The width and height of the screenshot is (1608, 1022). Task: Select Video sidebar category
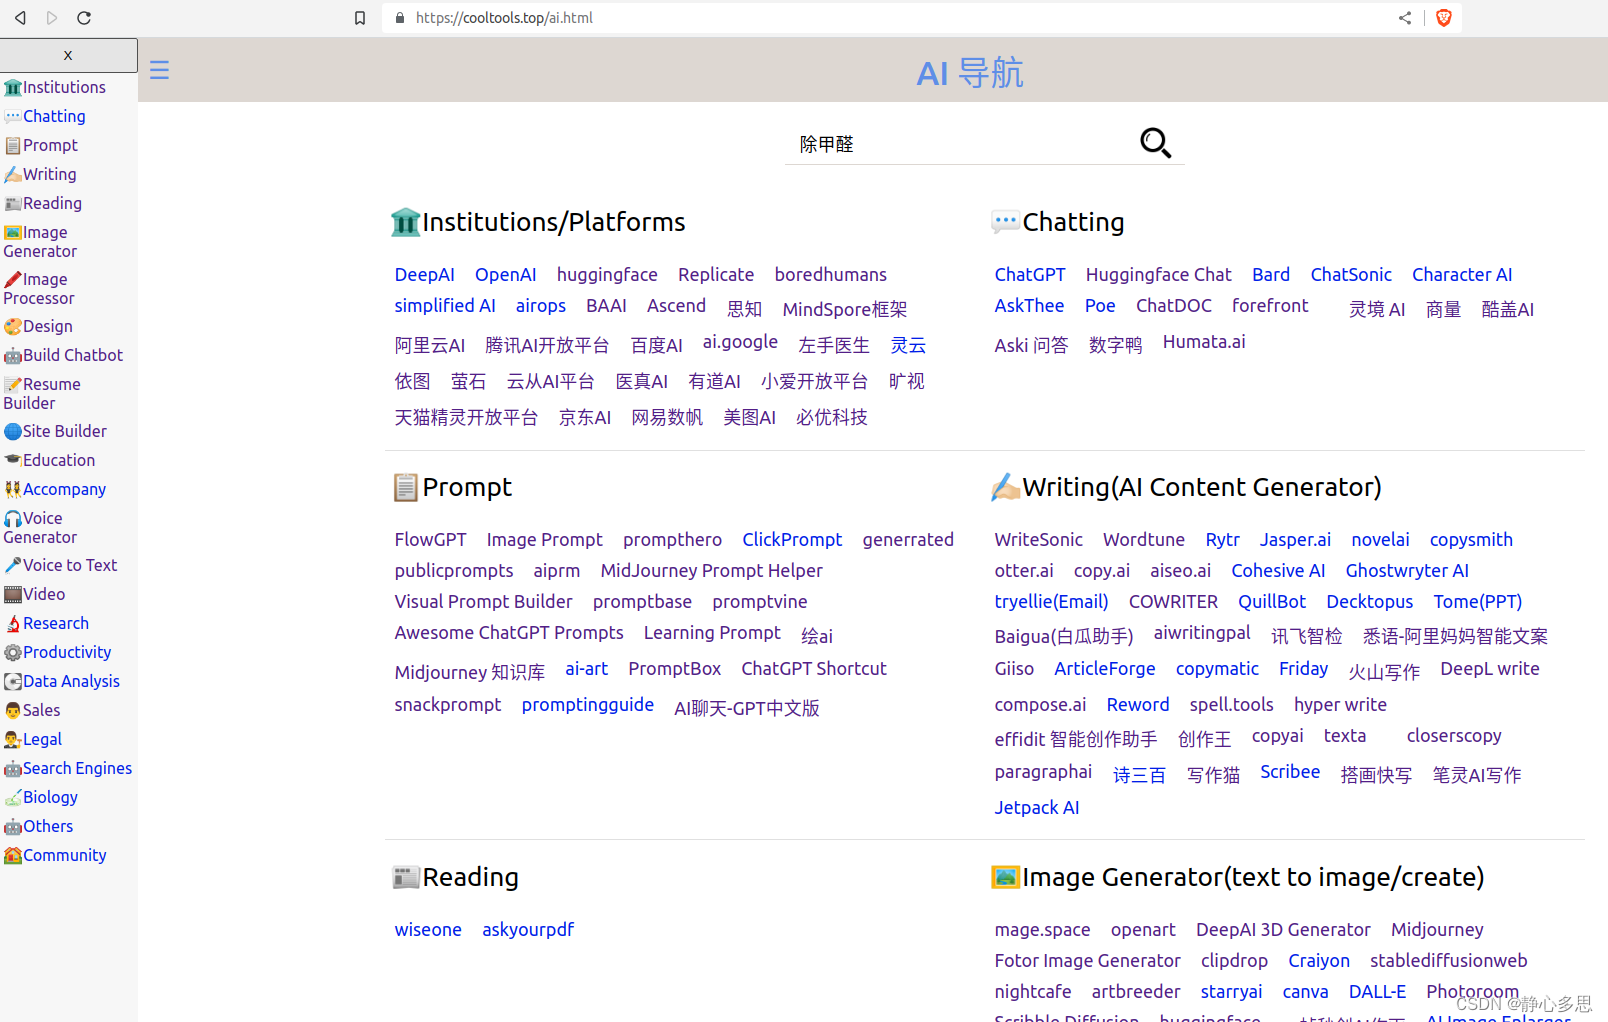[x=35, y=594]
